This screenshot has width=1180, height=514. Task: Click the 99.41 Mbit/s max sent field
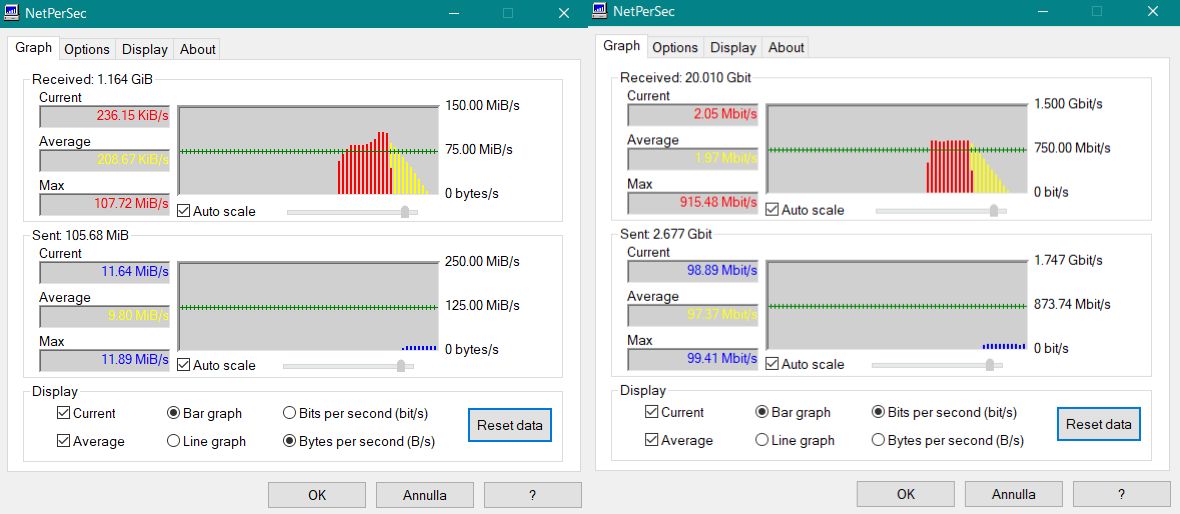693,358
